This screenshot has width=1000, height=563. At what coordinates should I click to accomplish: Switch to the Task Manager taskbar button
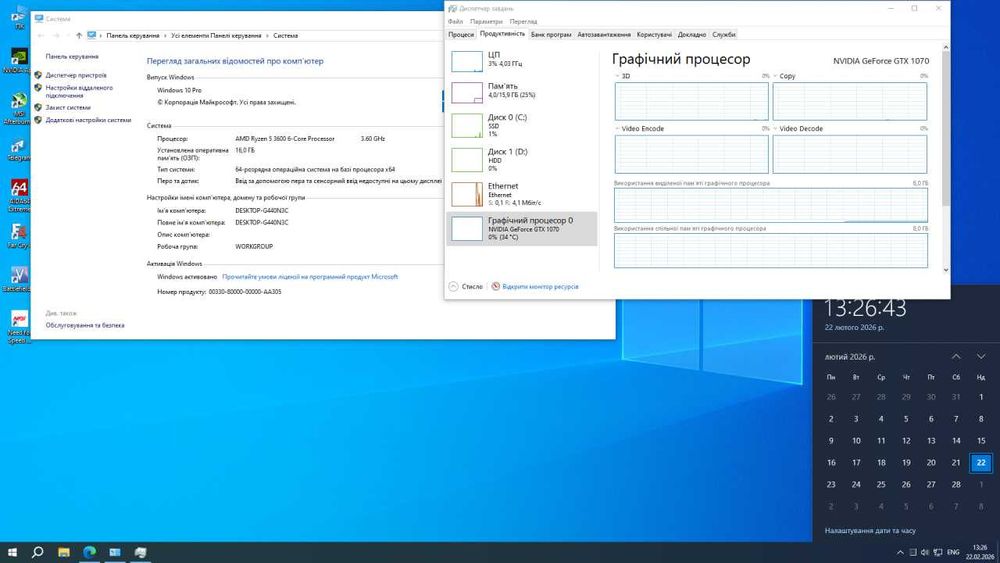tap(140, 552)
